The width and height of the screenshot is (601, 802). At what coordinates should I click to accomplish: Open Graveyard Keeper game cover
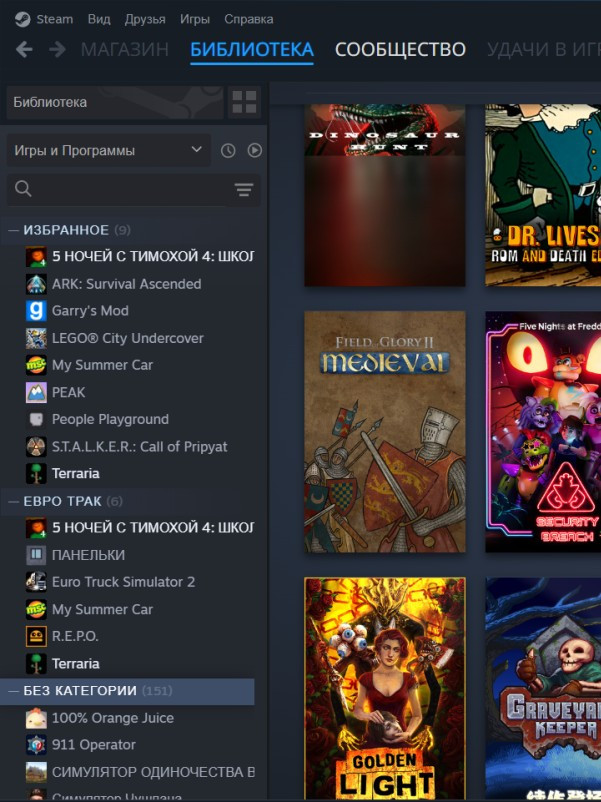point(543,688)
